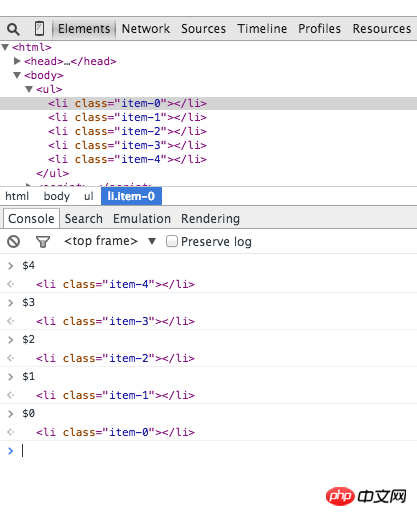This screenshot has width=417, height=516.
Task: Click the item-3 console output result
Action: [115, 321]
